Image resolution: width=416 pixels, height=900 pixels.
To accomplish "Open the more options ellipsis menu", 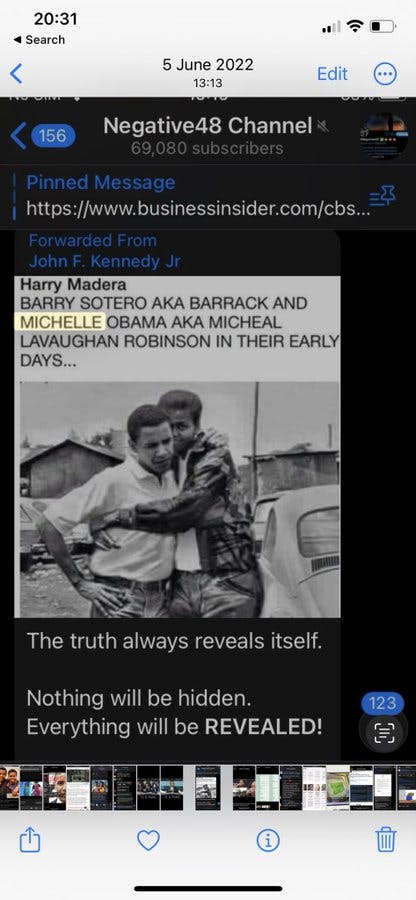I will click(x=385, y=73).
